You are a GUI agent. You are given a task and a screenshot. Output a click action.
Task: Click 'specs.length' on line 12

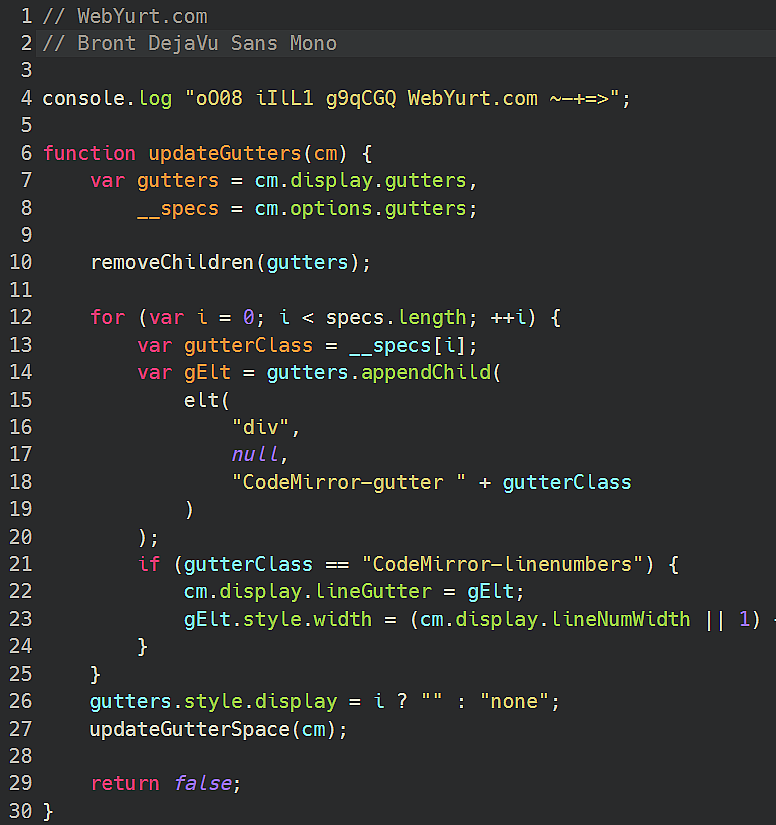coord(396,318)
